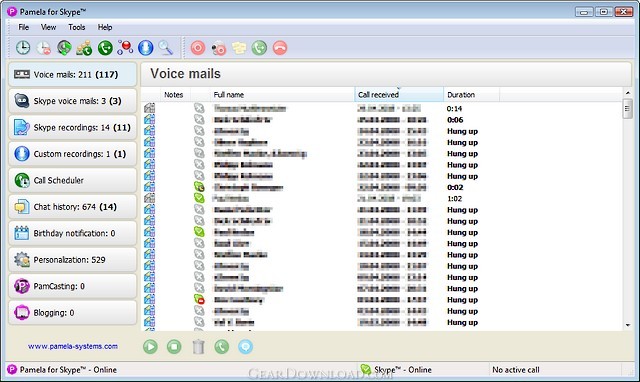Open the Help menu
The width and height of the screenshot is (640, 382).
(x=105, y=27)
